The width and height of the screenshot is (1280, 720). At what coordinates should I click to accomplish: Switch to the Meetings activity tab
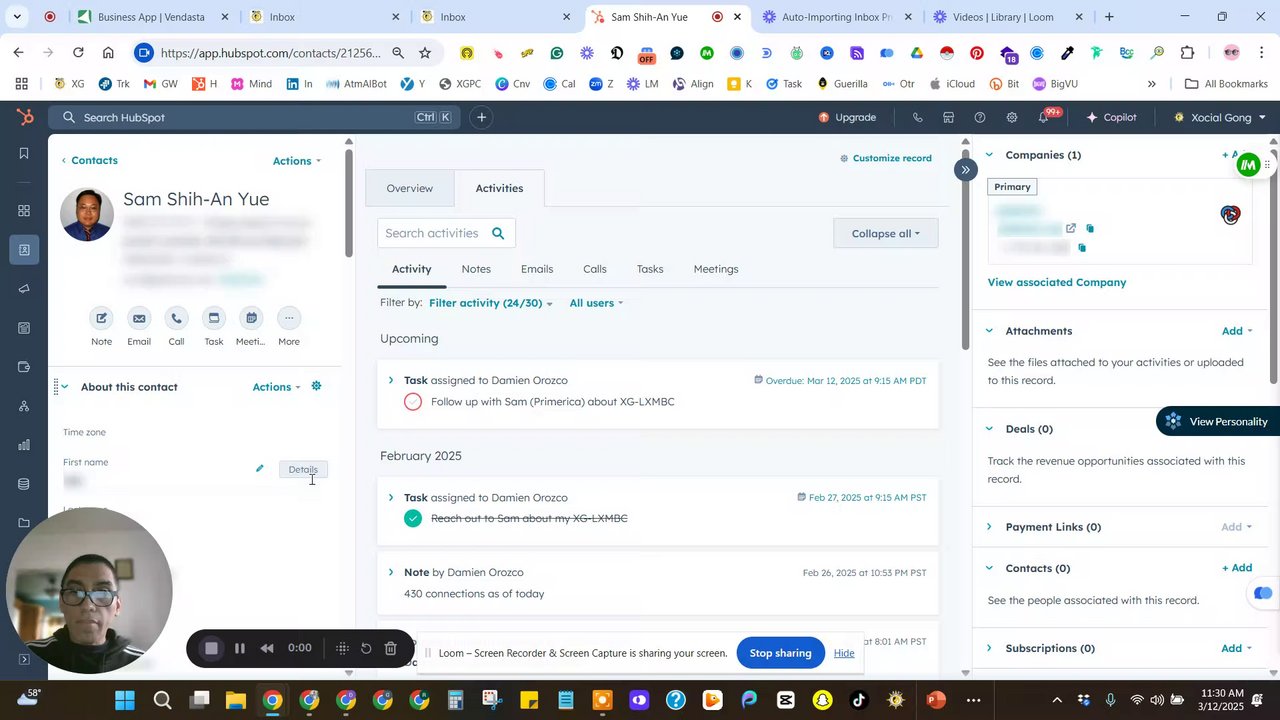click(716, 269)
